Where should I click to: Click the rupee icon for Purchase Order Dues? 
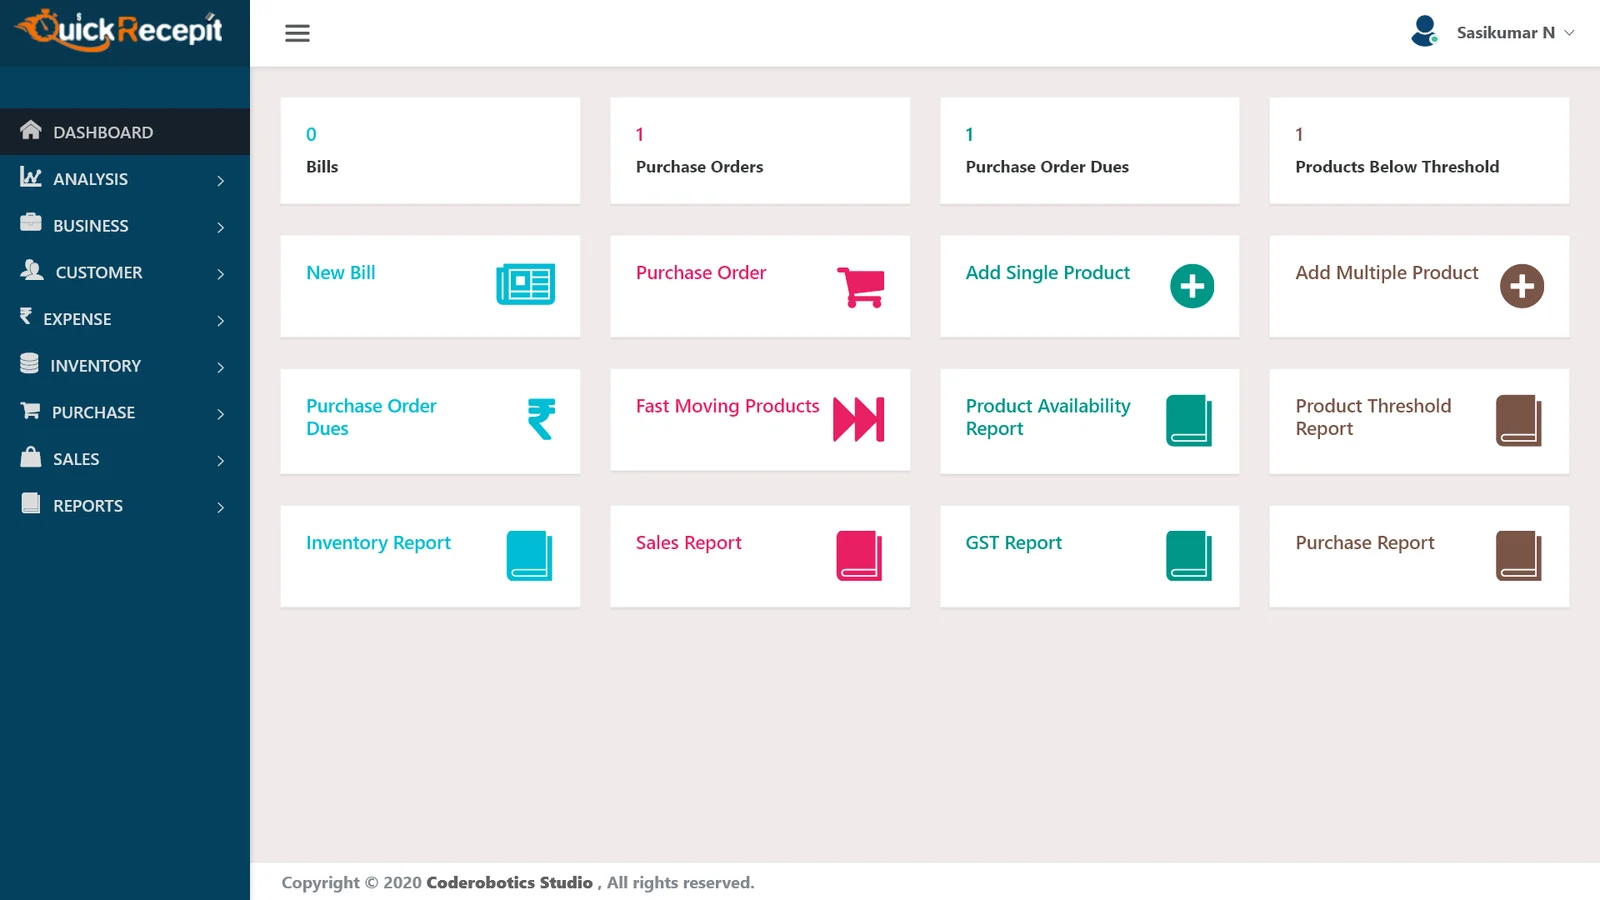(541, 419)
